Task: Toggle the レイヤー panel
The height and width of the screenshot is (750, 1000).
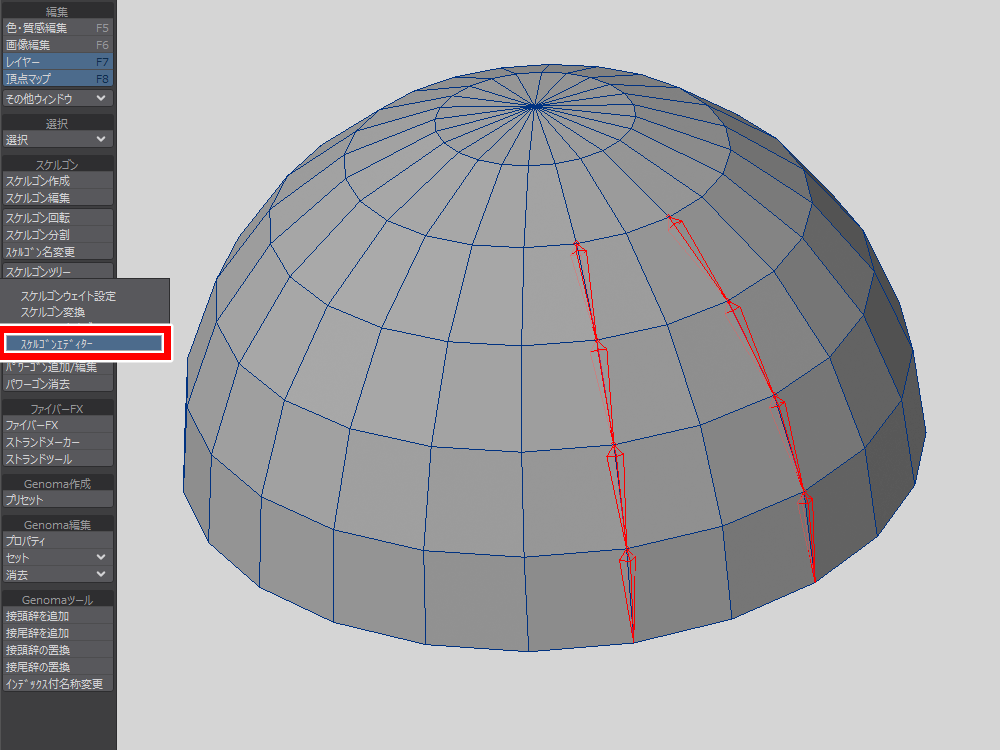Action: [57, 62]
